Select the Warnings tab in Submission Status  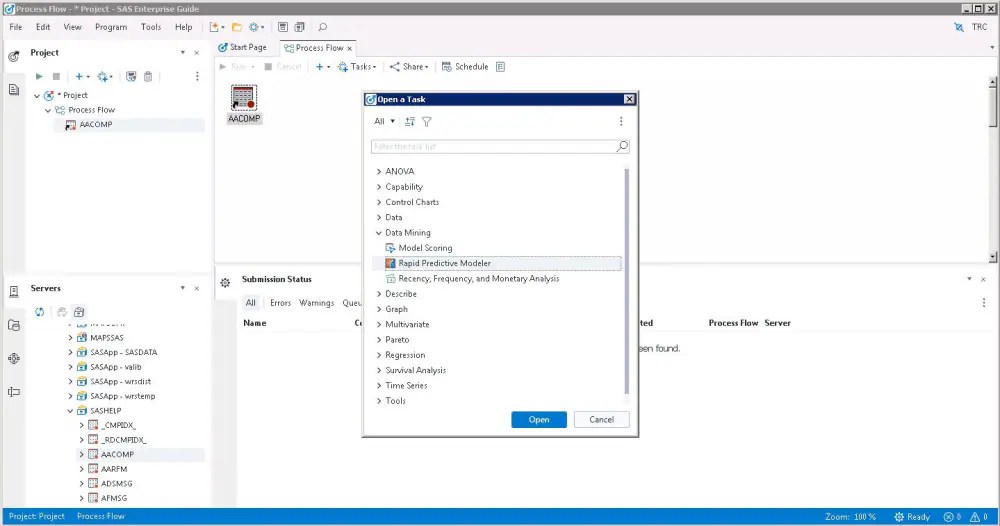tap(316, 303)
